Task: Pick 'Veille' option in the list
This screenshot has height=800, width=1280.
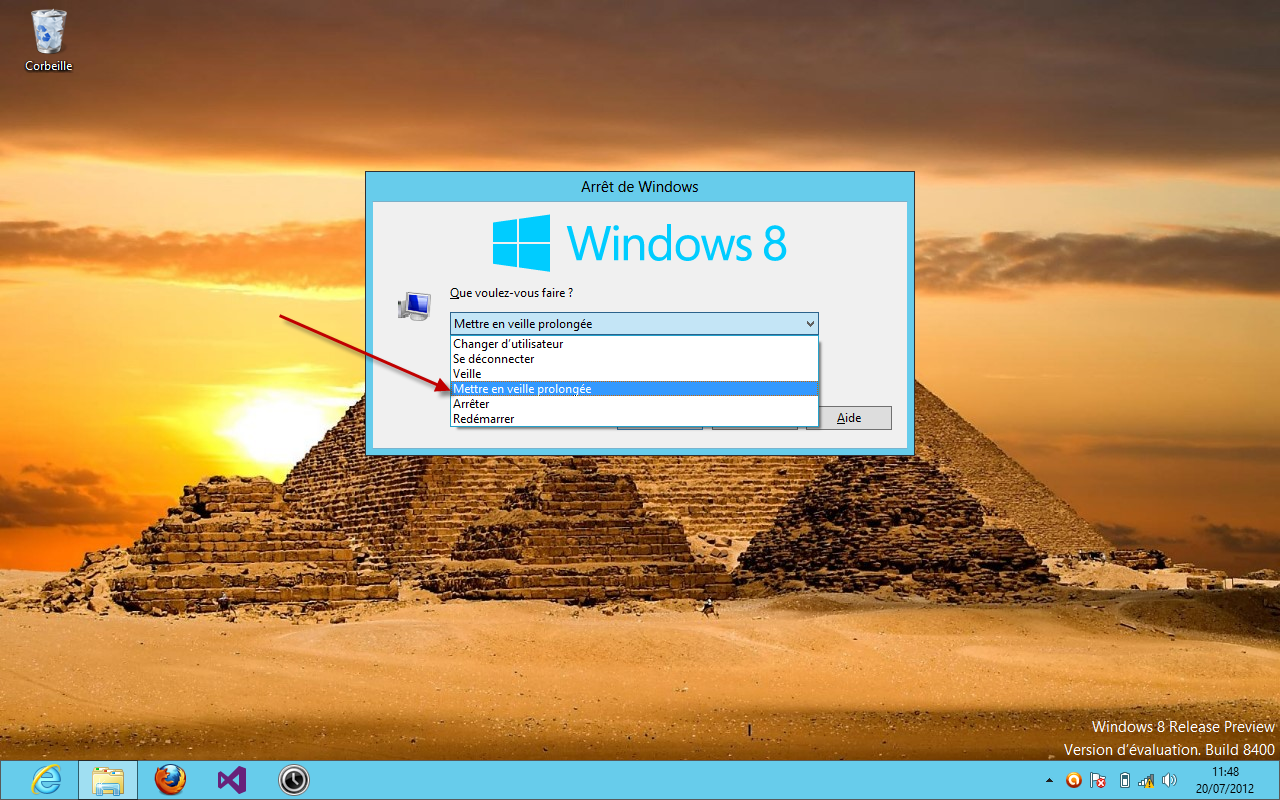Action: (634, 374)
